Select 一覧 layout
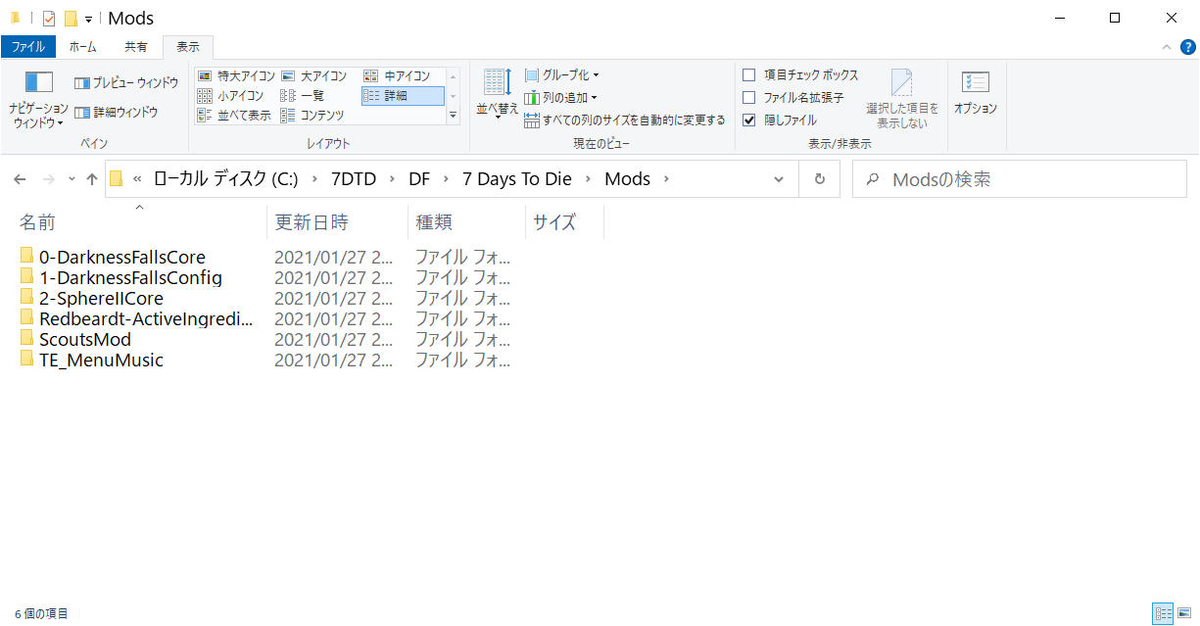The width and height of the screenshot is (1200, 626). click(x=302, y=96)
